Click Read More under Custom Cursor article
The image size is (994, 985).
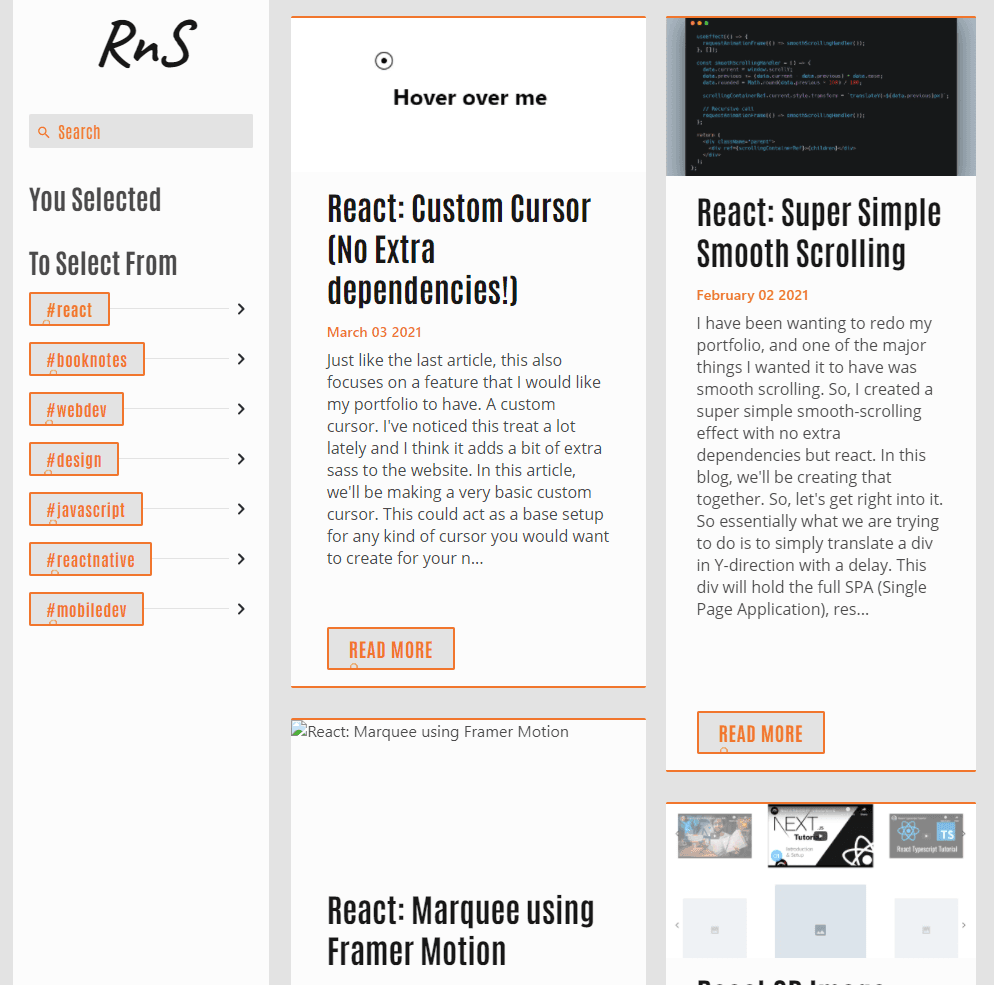point(391,649)
